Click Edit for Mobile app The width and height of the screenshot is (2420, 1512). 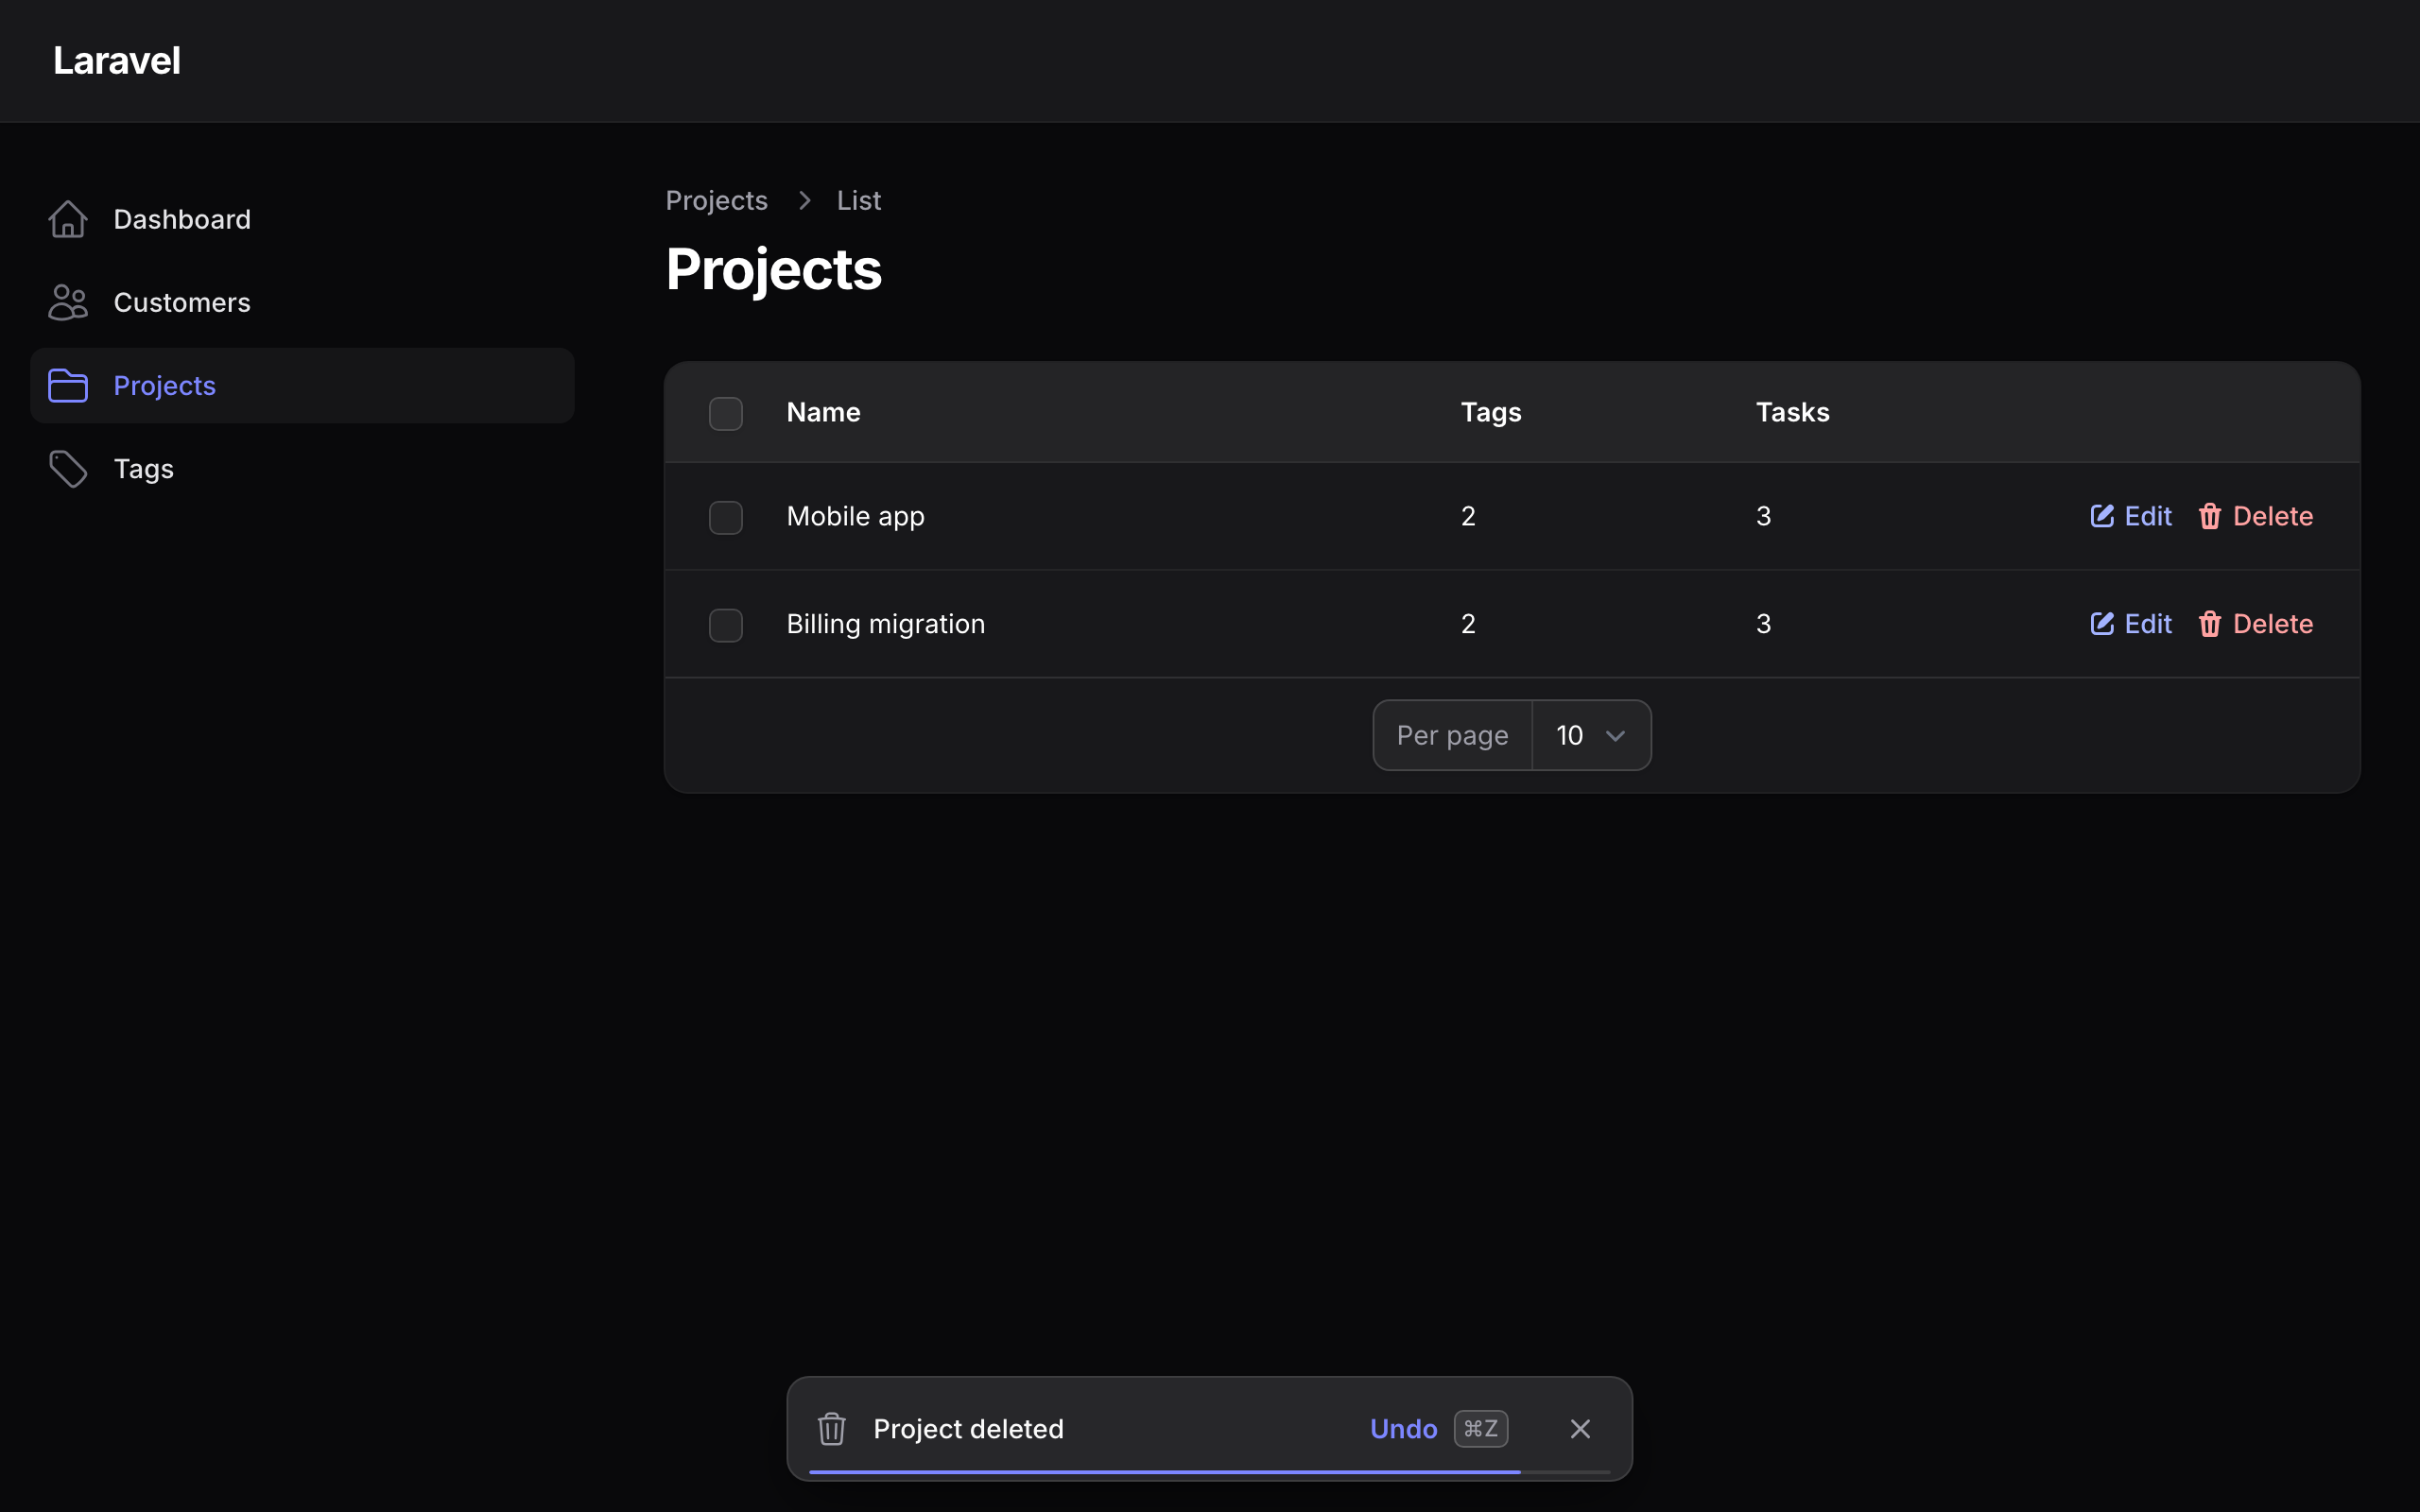pos(2131,516)
